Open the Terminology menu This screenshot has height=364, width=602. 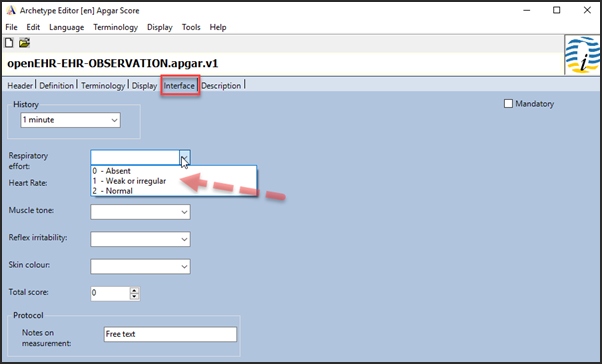point(116,27)
